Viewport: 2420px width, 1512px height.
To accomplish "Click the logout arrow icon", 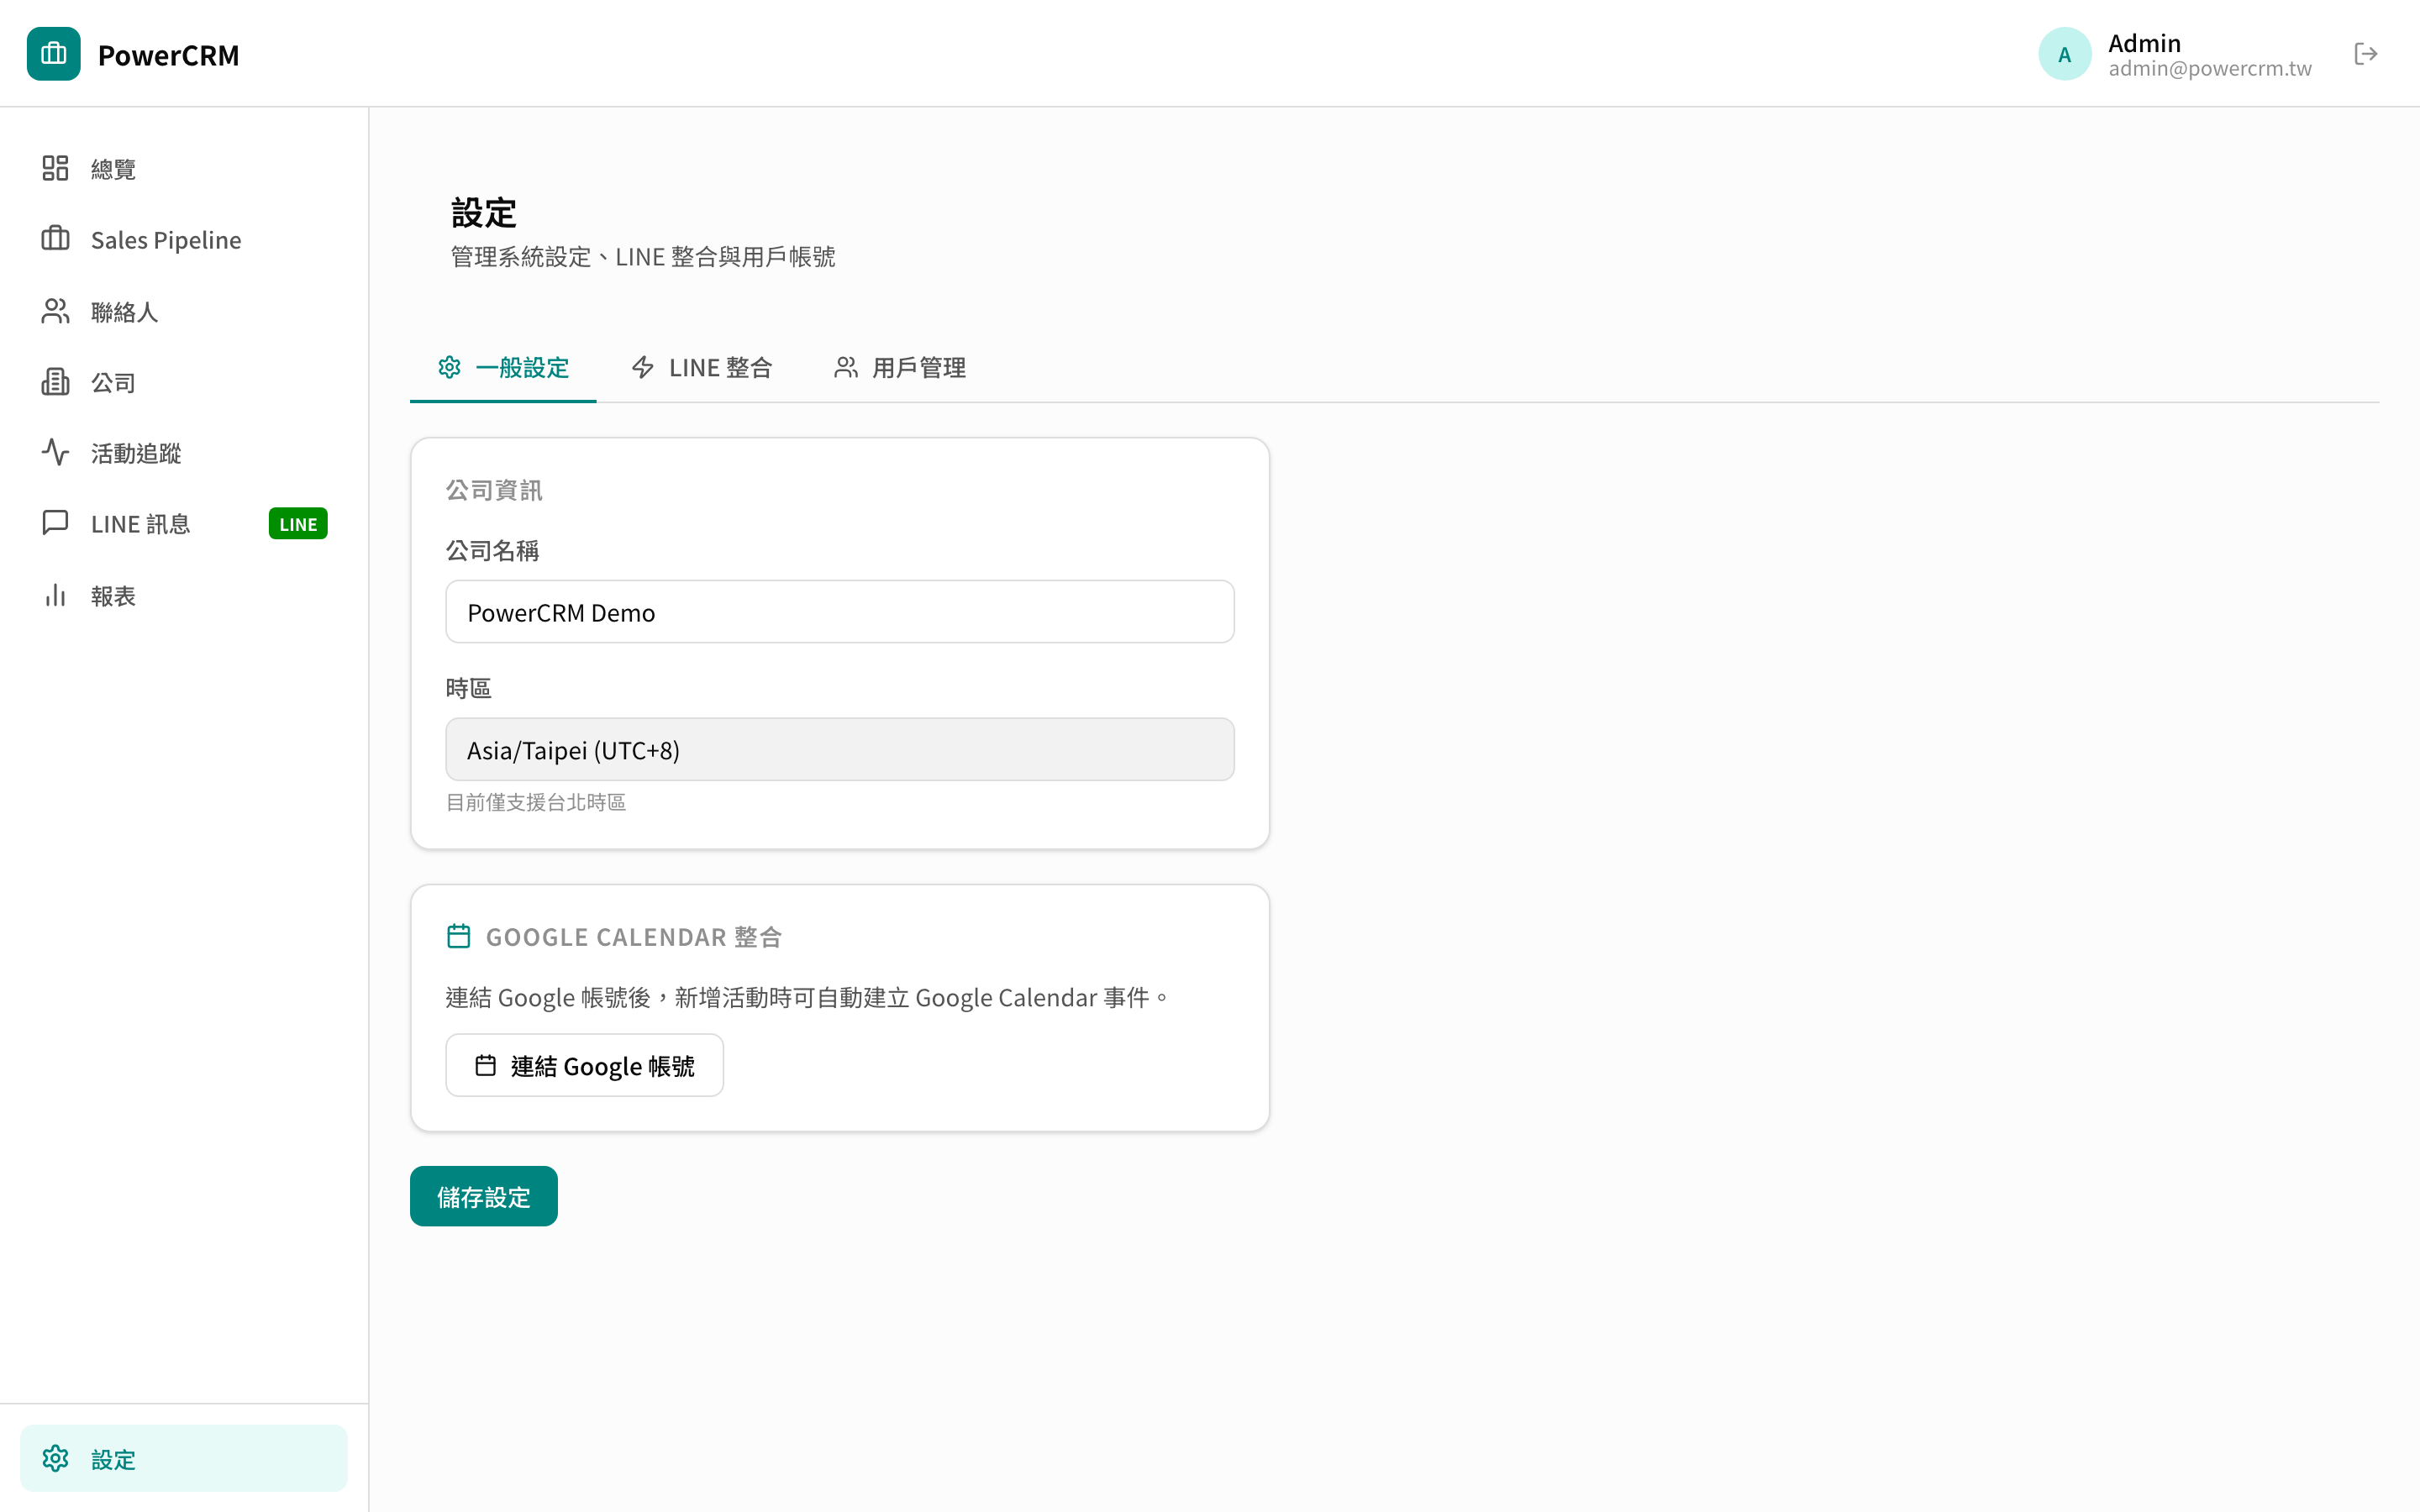I will pyautogui.click(x=2367, y=54).
